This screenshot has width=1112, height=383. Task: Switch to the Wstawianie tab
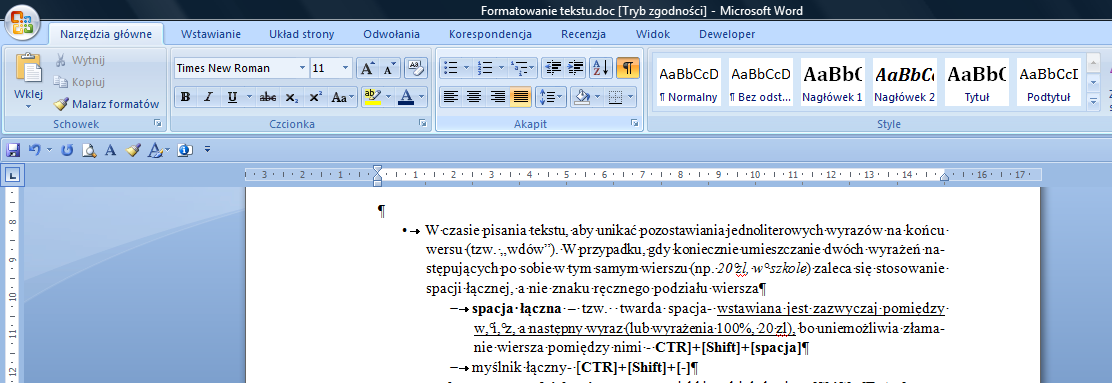211,34
